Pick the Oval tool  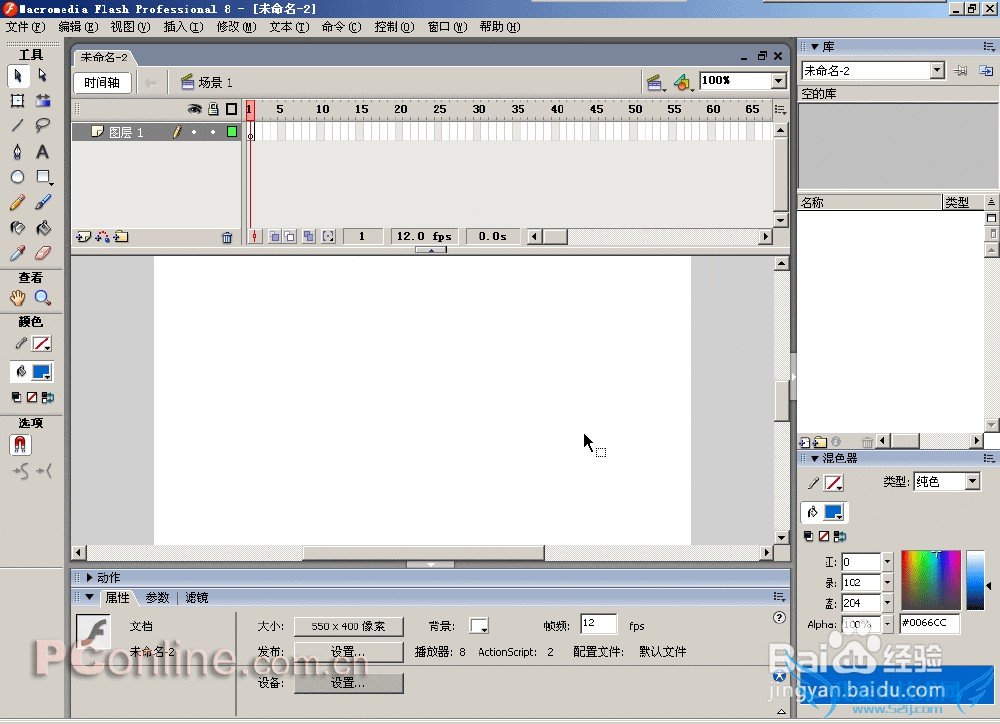pyautogui.click(x=17, y=178)
